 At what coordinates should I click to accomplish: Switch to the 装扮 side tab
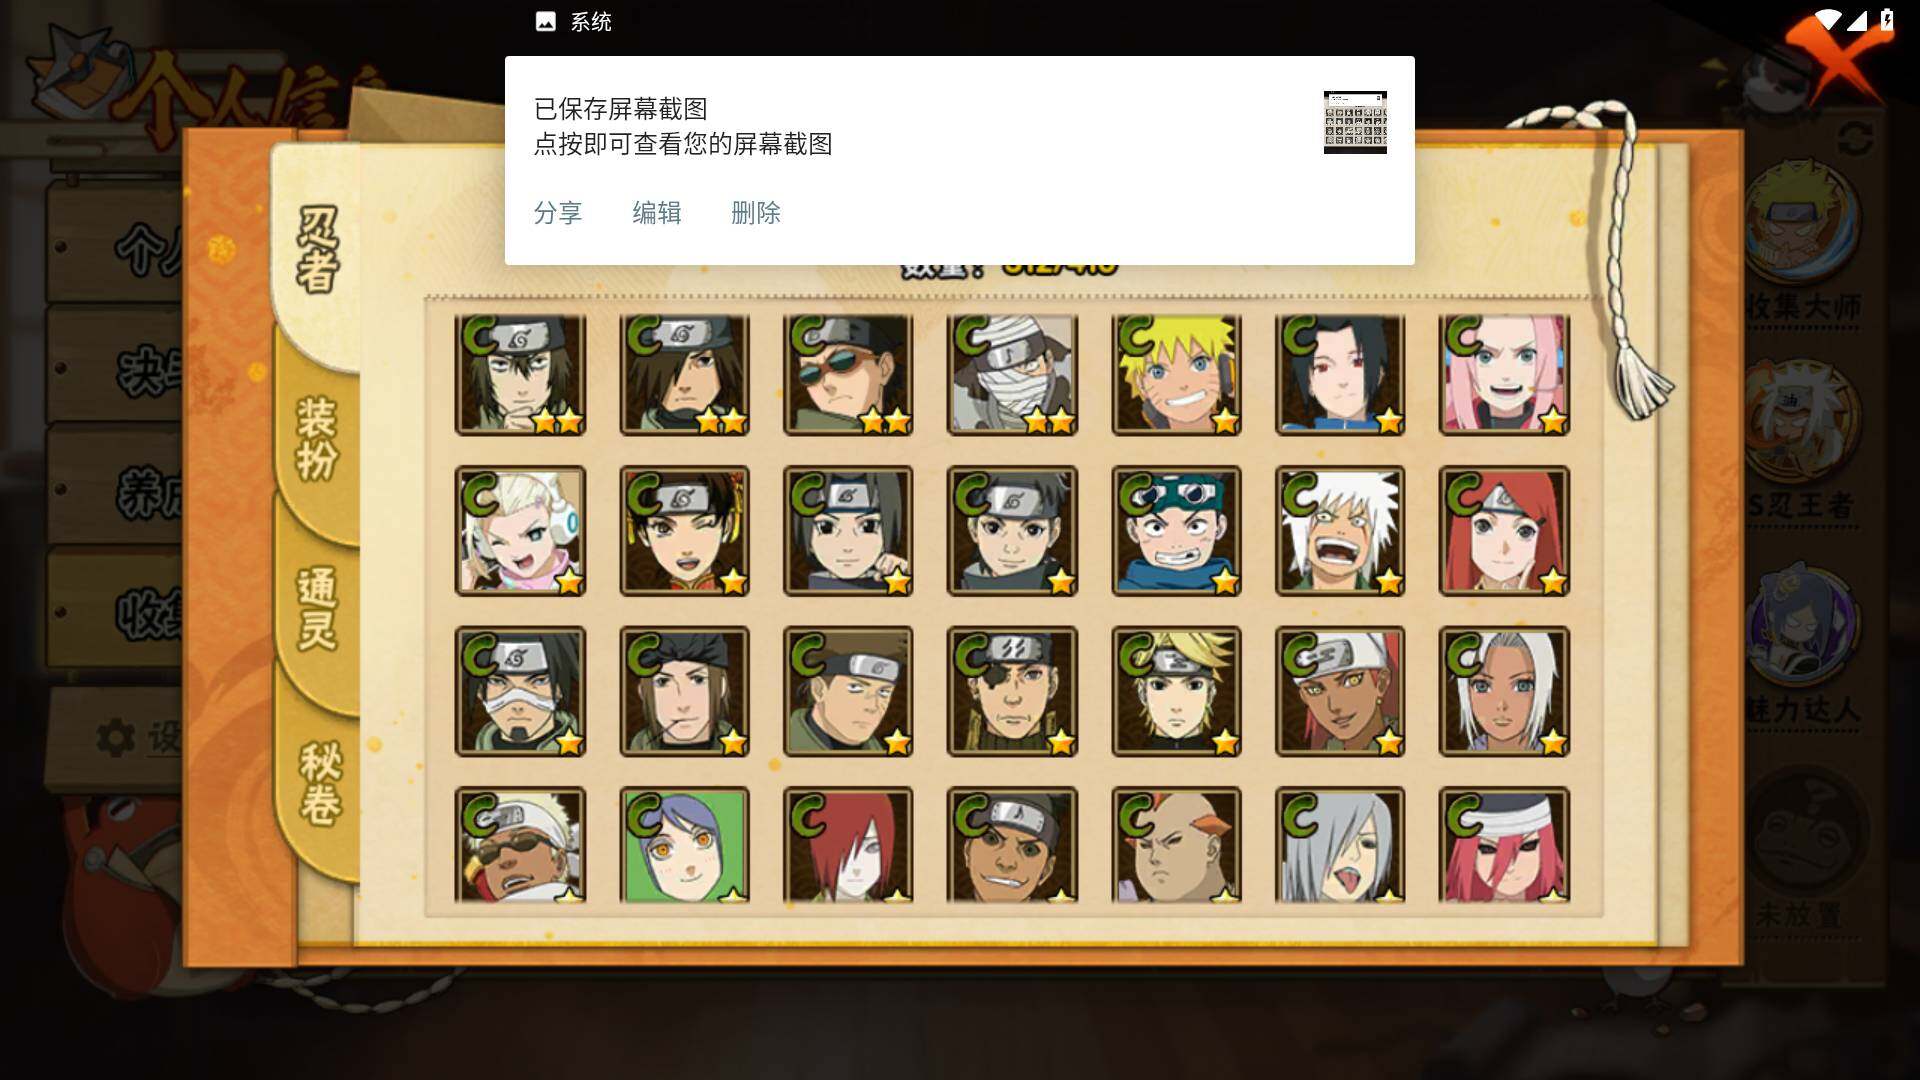[318, 440]
